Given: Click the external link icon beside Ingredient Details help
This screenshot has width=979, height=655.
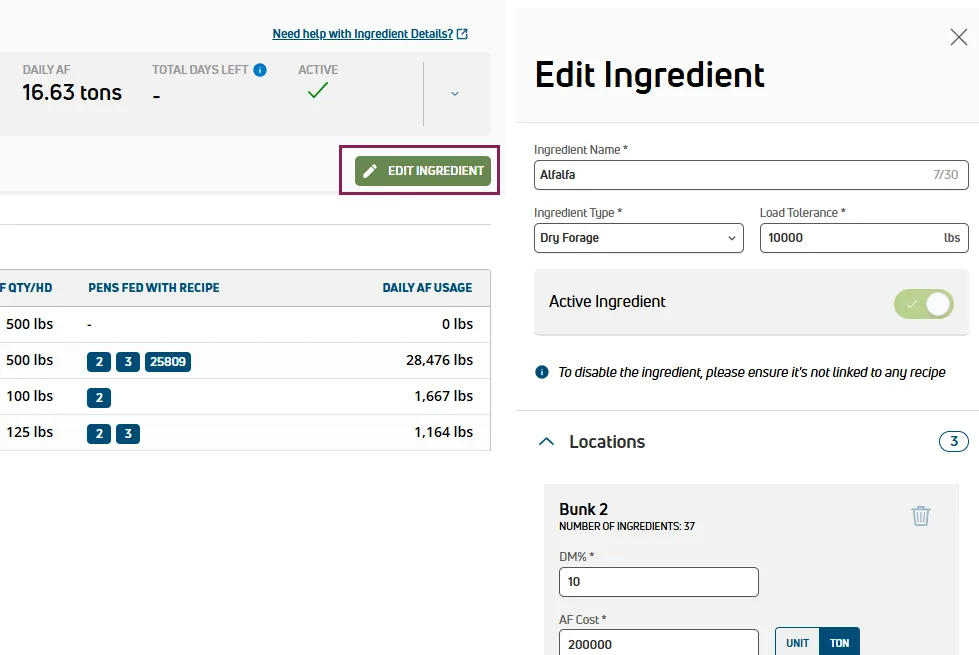Looking at the screenshot, I should pyautogui.click(x=462, y=34).
